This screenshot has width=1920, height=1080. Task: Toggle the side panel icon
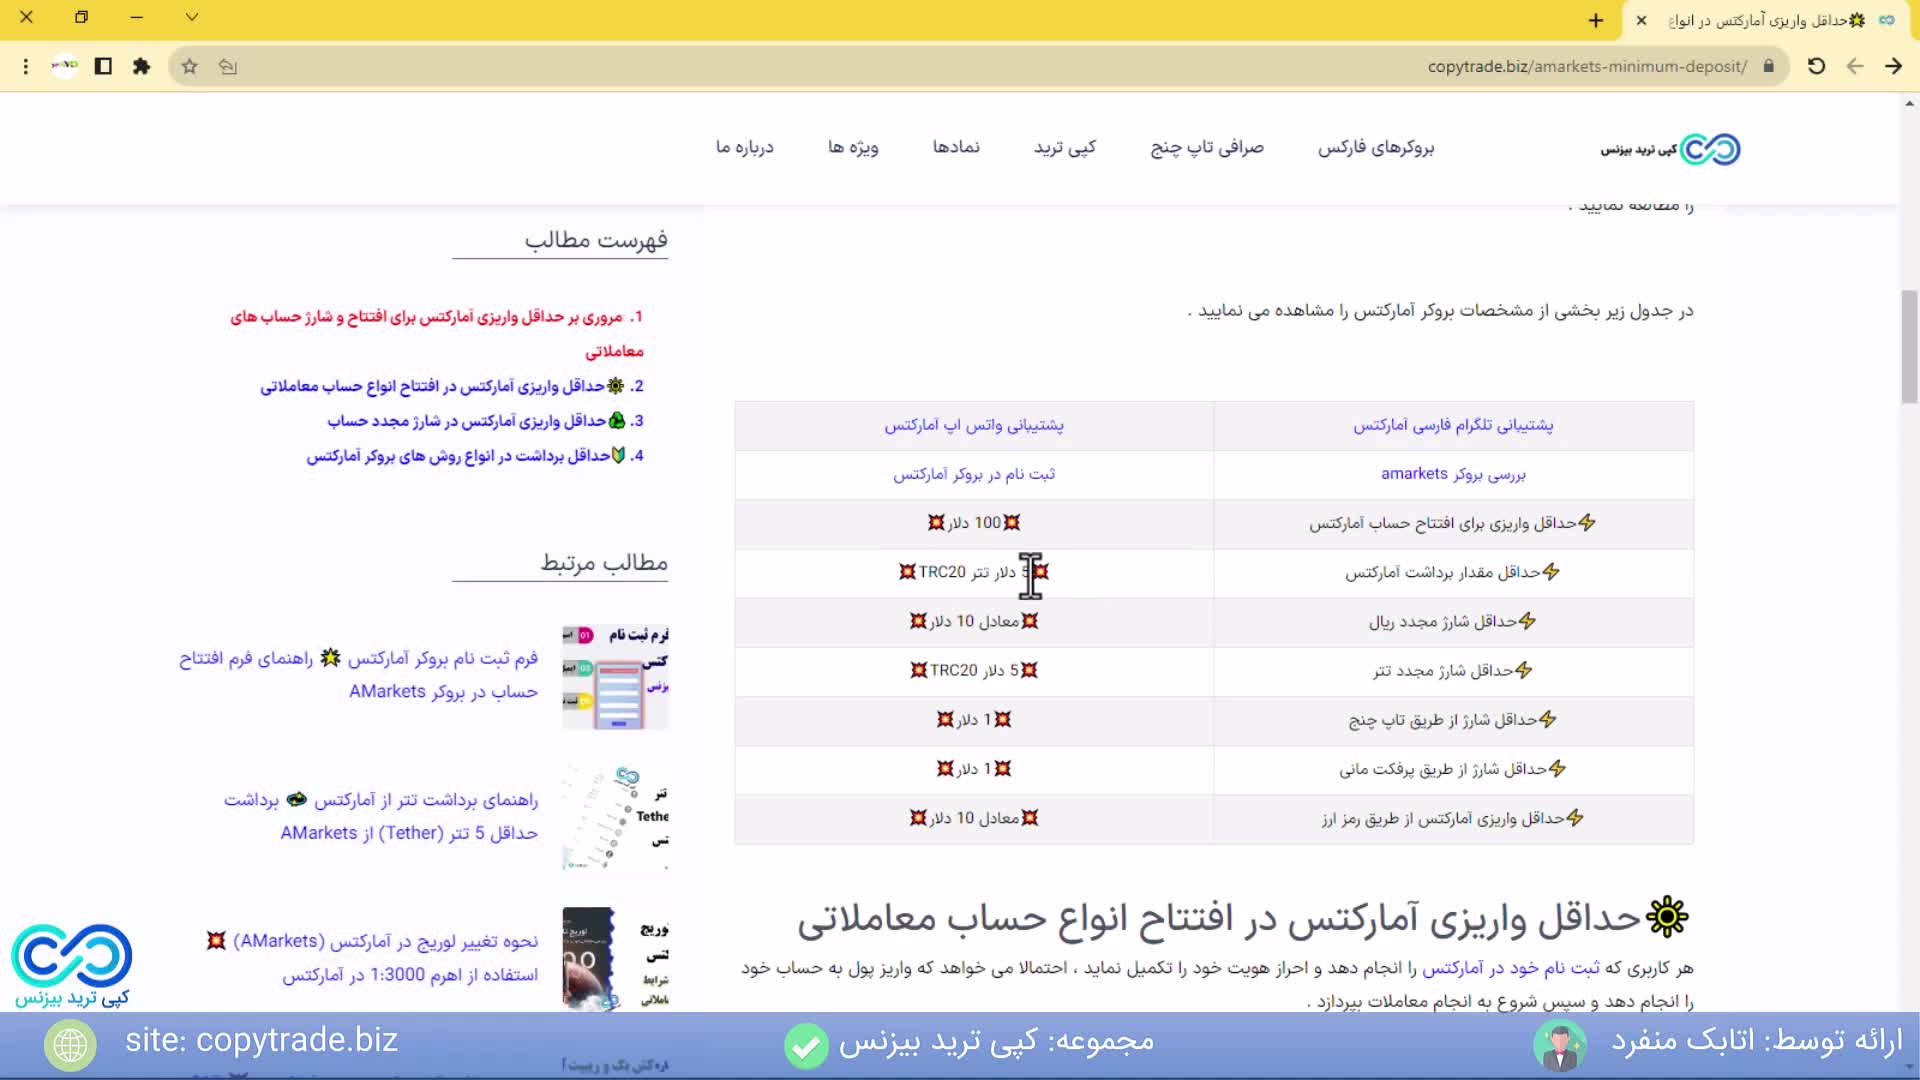tap(103, 66)
